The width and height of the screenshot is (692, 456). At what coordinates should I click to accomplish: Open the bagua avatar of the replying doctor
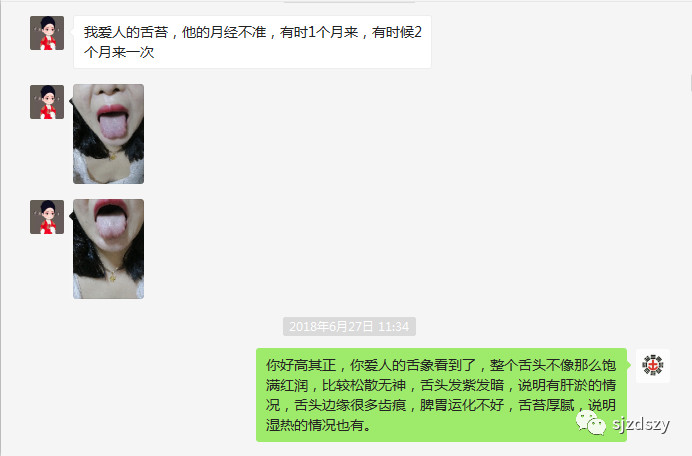point(653,366)
